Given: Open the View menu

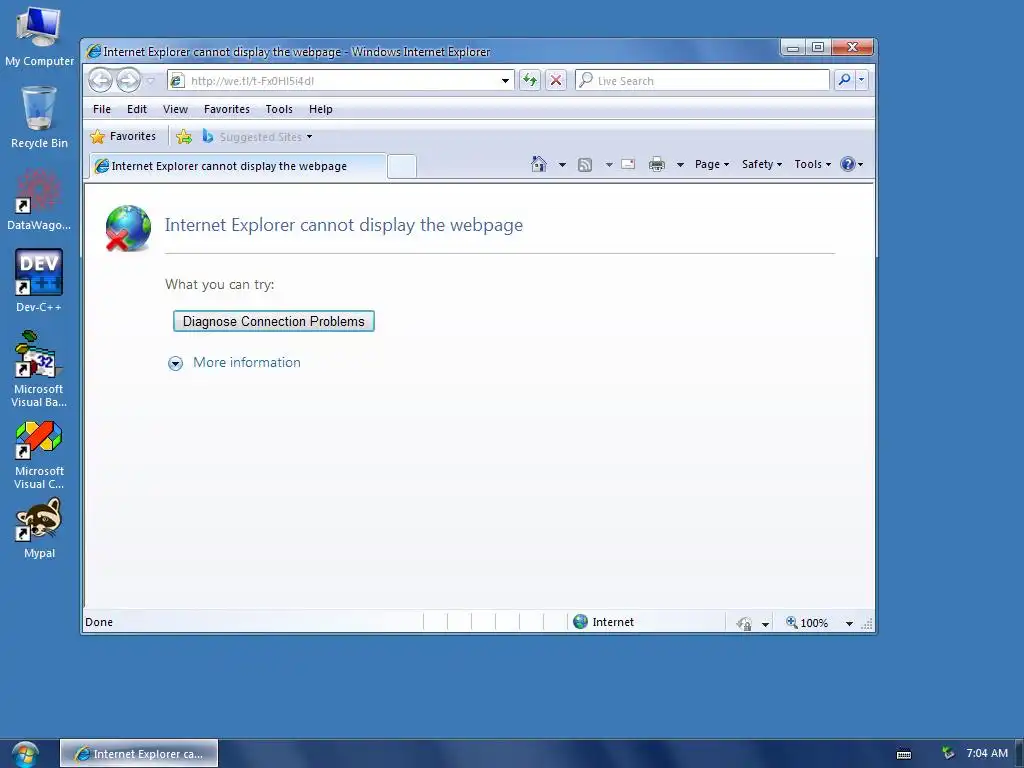Looking at the screenshot, I should 175,109.
